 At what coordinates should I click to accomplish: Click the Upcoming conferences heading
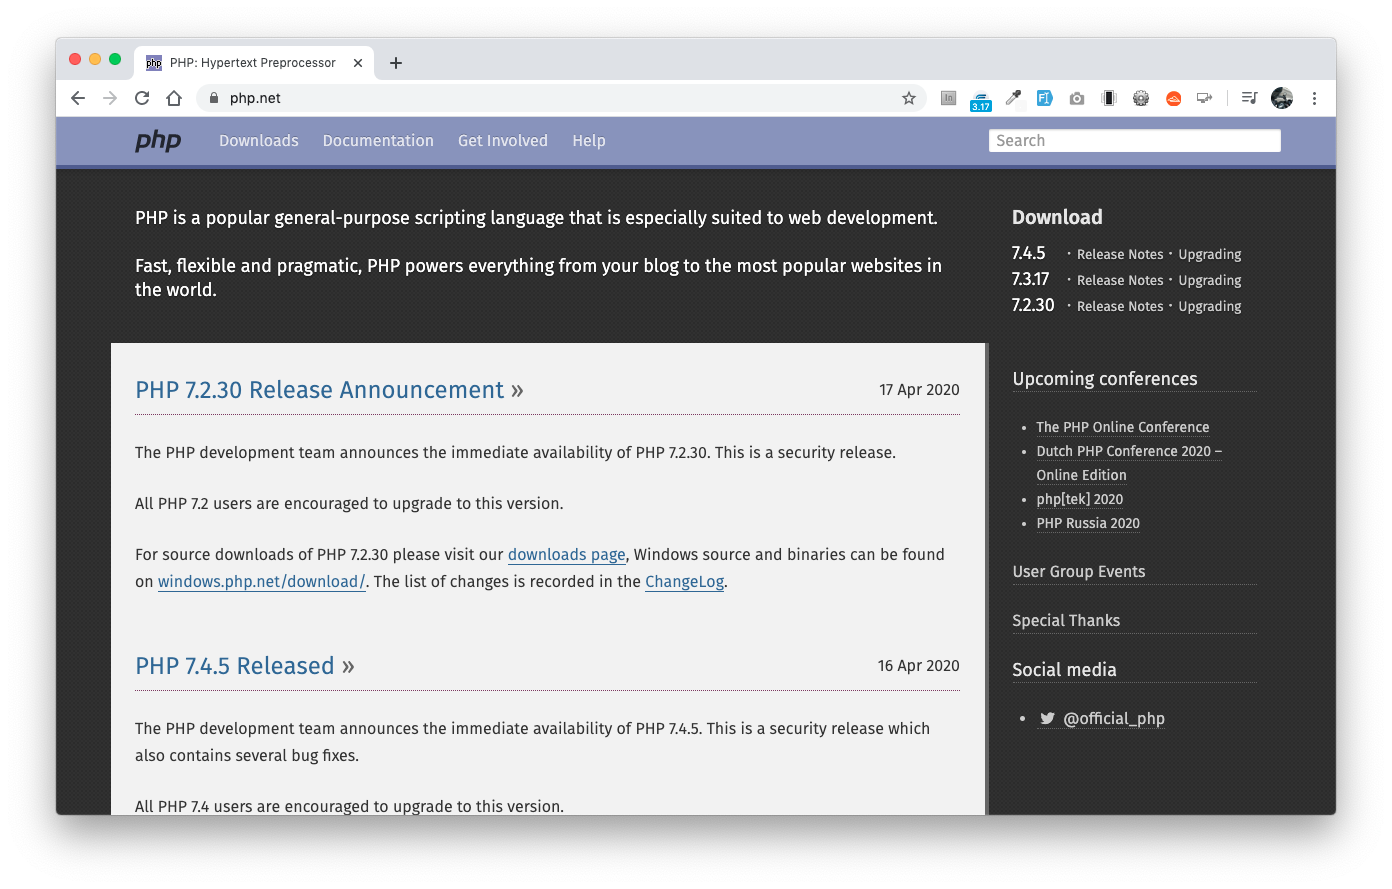[1105, 379]
